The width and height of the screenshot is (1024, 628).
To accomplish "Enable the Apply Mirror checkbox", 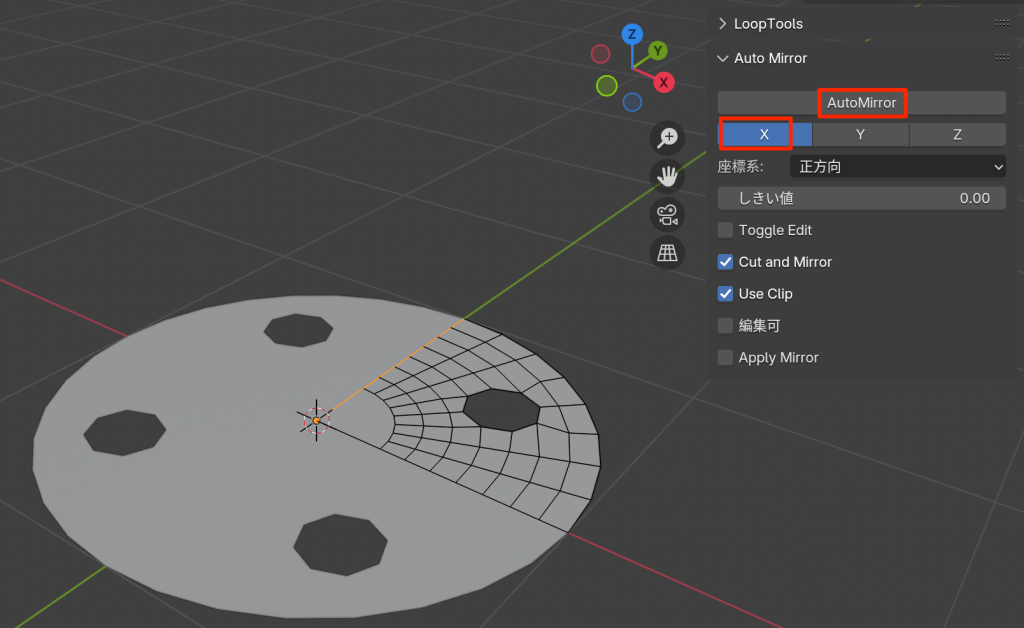I will [726, 357].
